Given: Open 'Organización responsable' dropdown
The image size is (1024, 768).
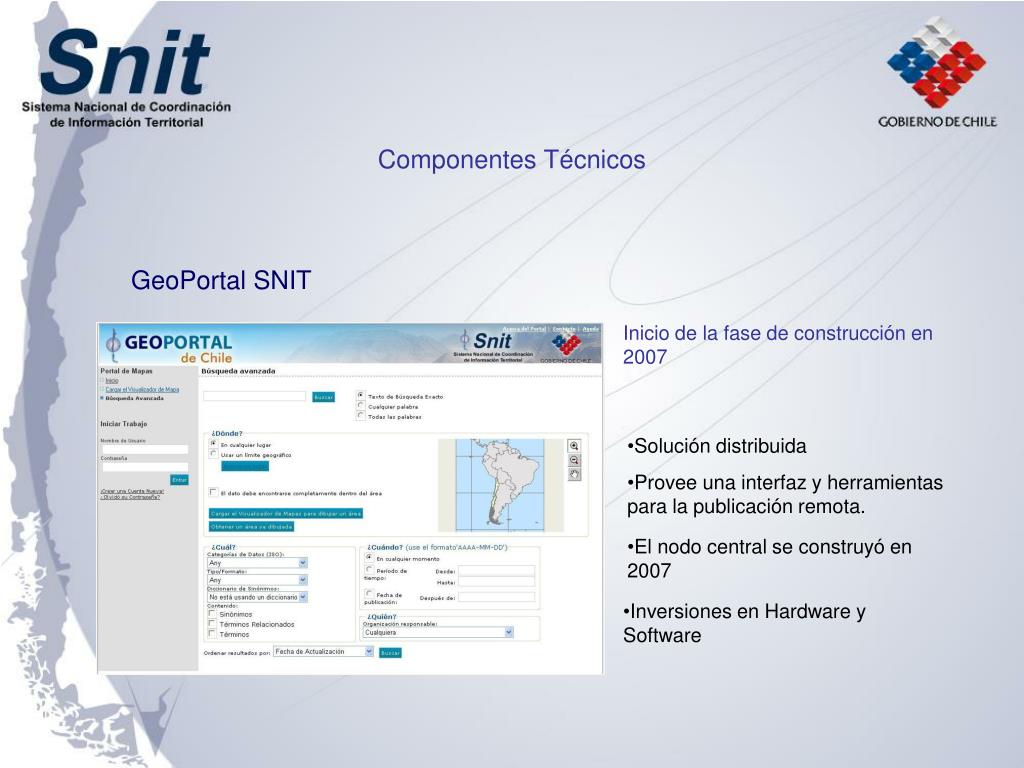Looking at the screenshot, I should (x=438, y=632).
